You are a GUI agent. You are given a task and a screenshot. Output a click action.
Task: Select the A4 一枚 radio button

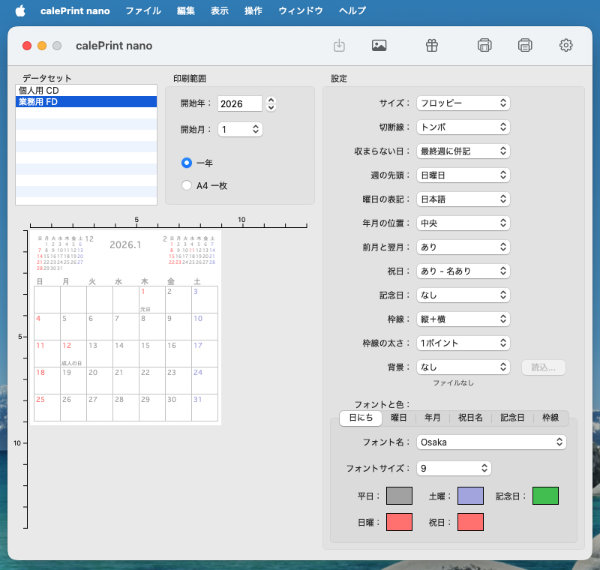[187, 184]
